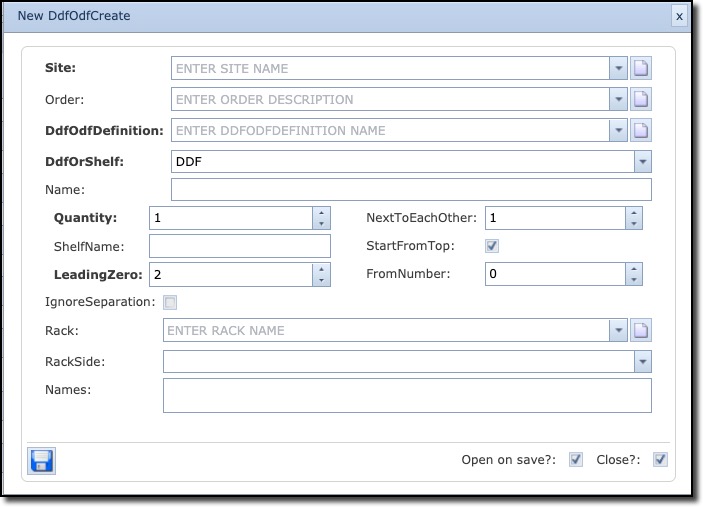Increase the NextToEachOther spinner value
This screenshot has width=703, height=507.
coord(633,212)
